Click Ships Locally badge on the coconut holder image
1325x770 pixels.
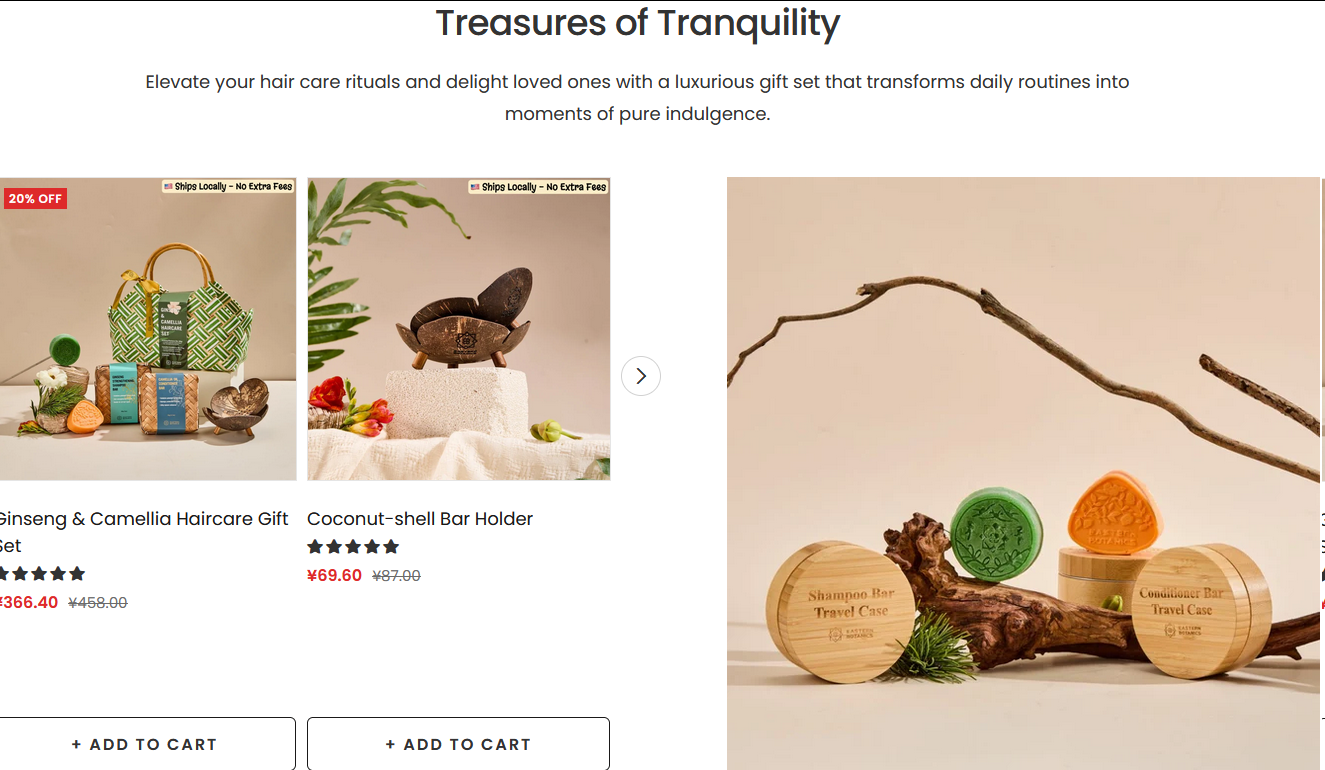click(x=538, y=187)
